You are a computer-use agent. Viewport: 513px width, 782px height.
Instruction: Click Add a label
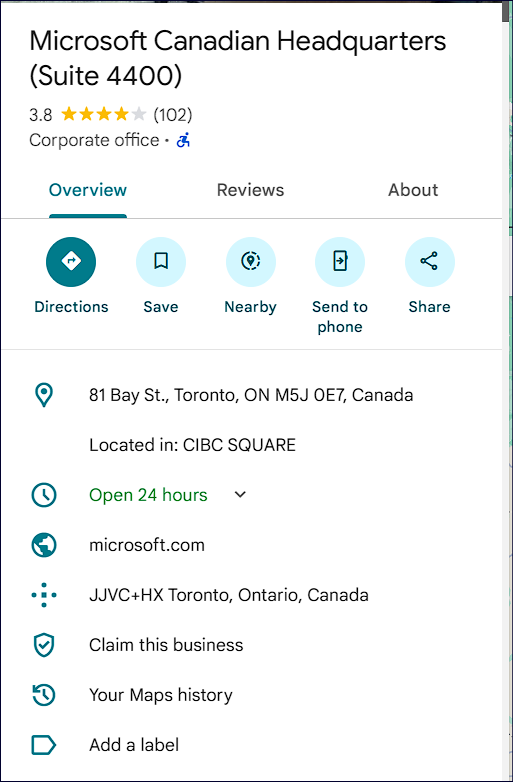click(x=134, y=745)
